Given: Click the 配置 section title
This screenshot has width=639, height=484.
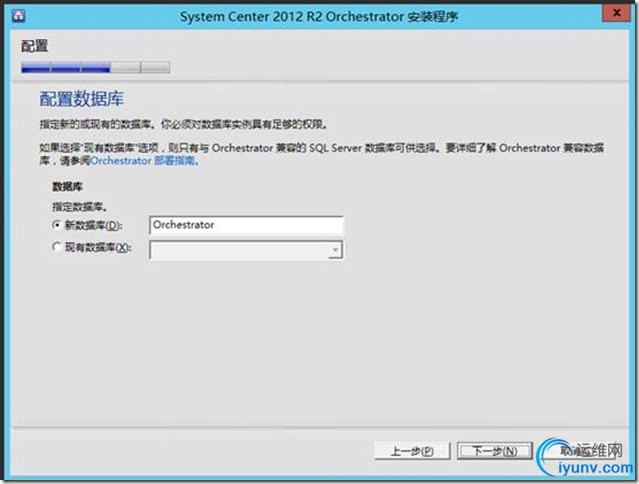Looking at the screenshot, I should click(35, 46).
